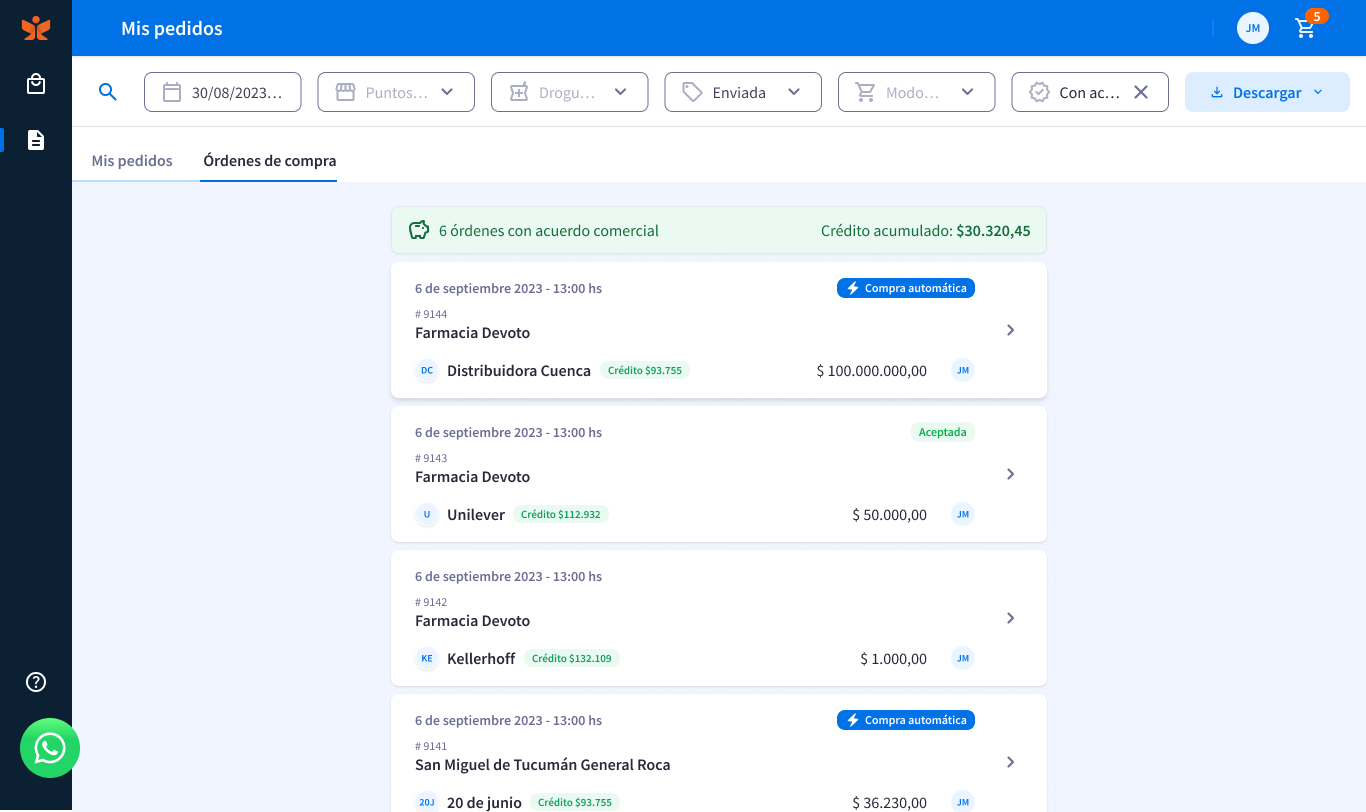Click the JM avatar on order 9142
Image resolution: width=1366 pixels, height=812 pixels.
(x=963, y=659)
